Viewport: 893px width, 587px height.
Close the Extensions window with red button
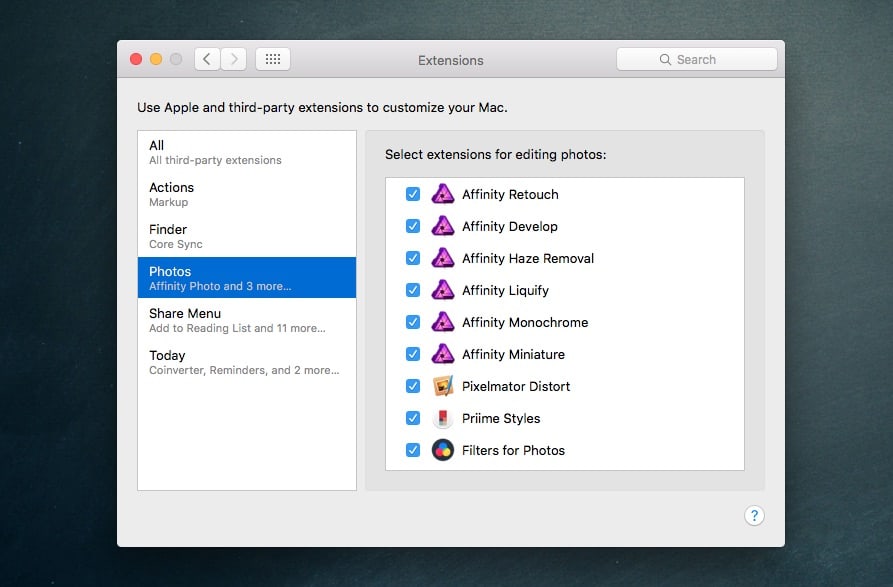[136, 59]
